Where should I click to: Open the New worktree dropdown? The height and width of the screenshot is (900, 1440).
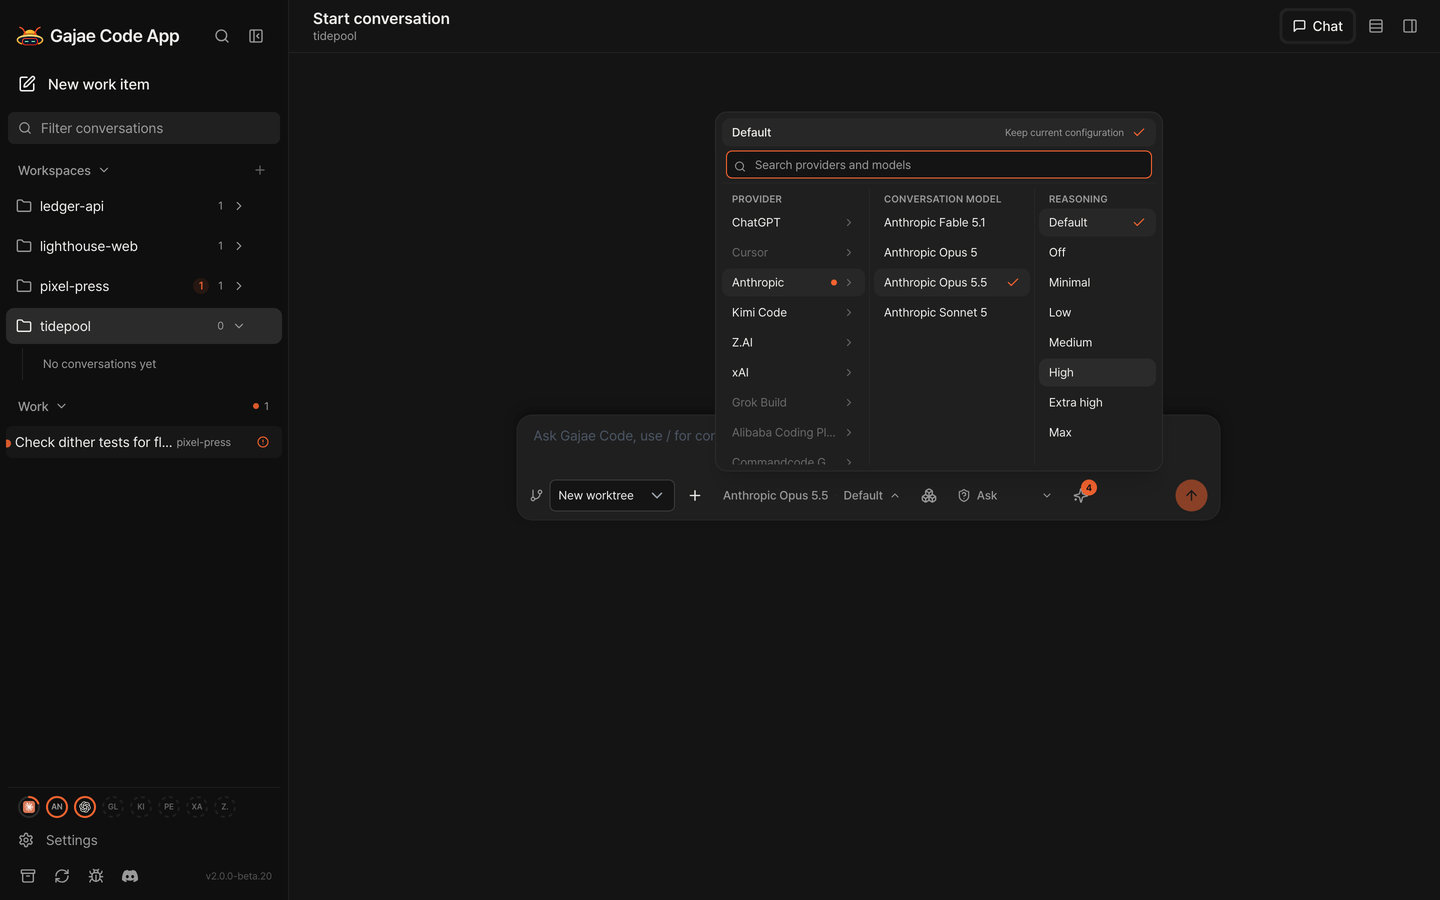point(611,495)
